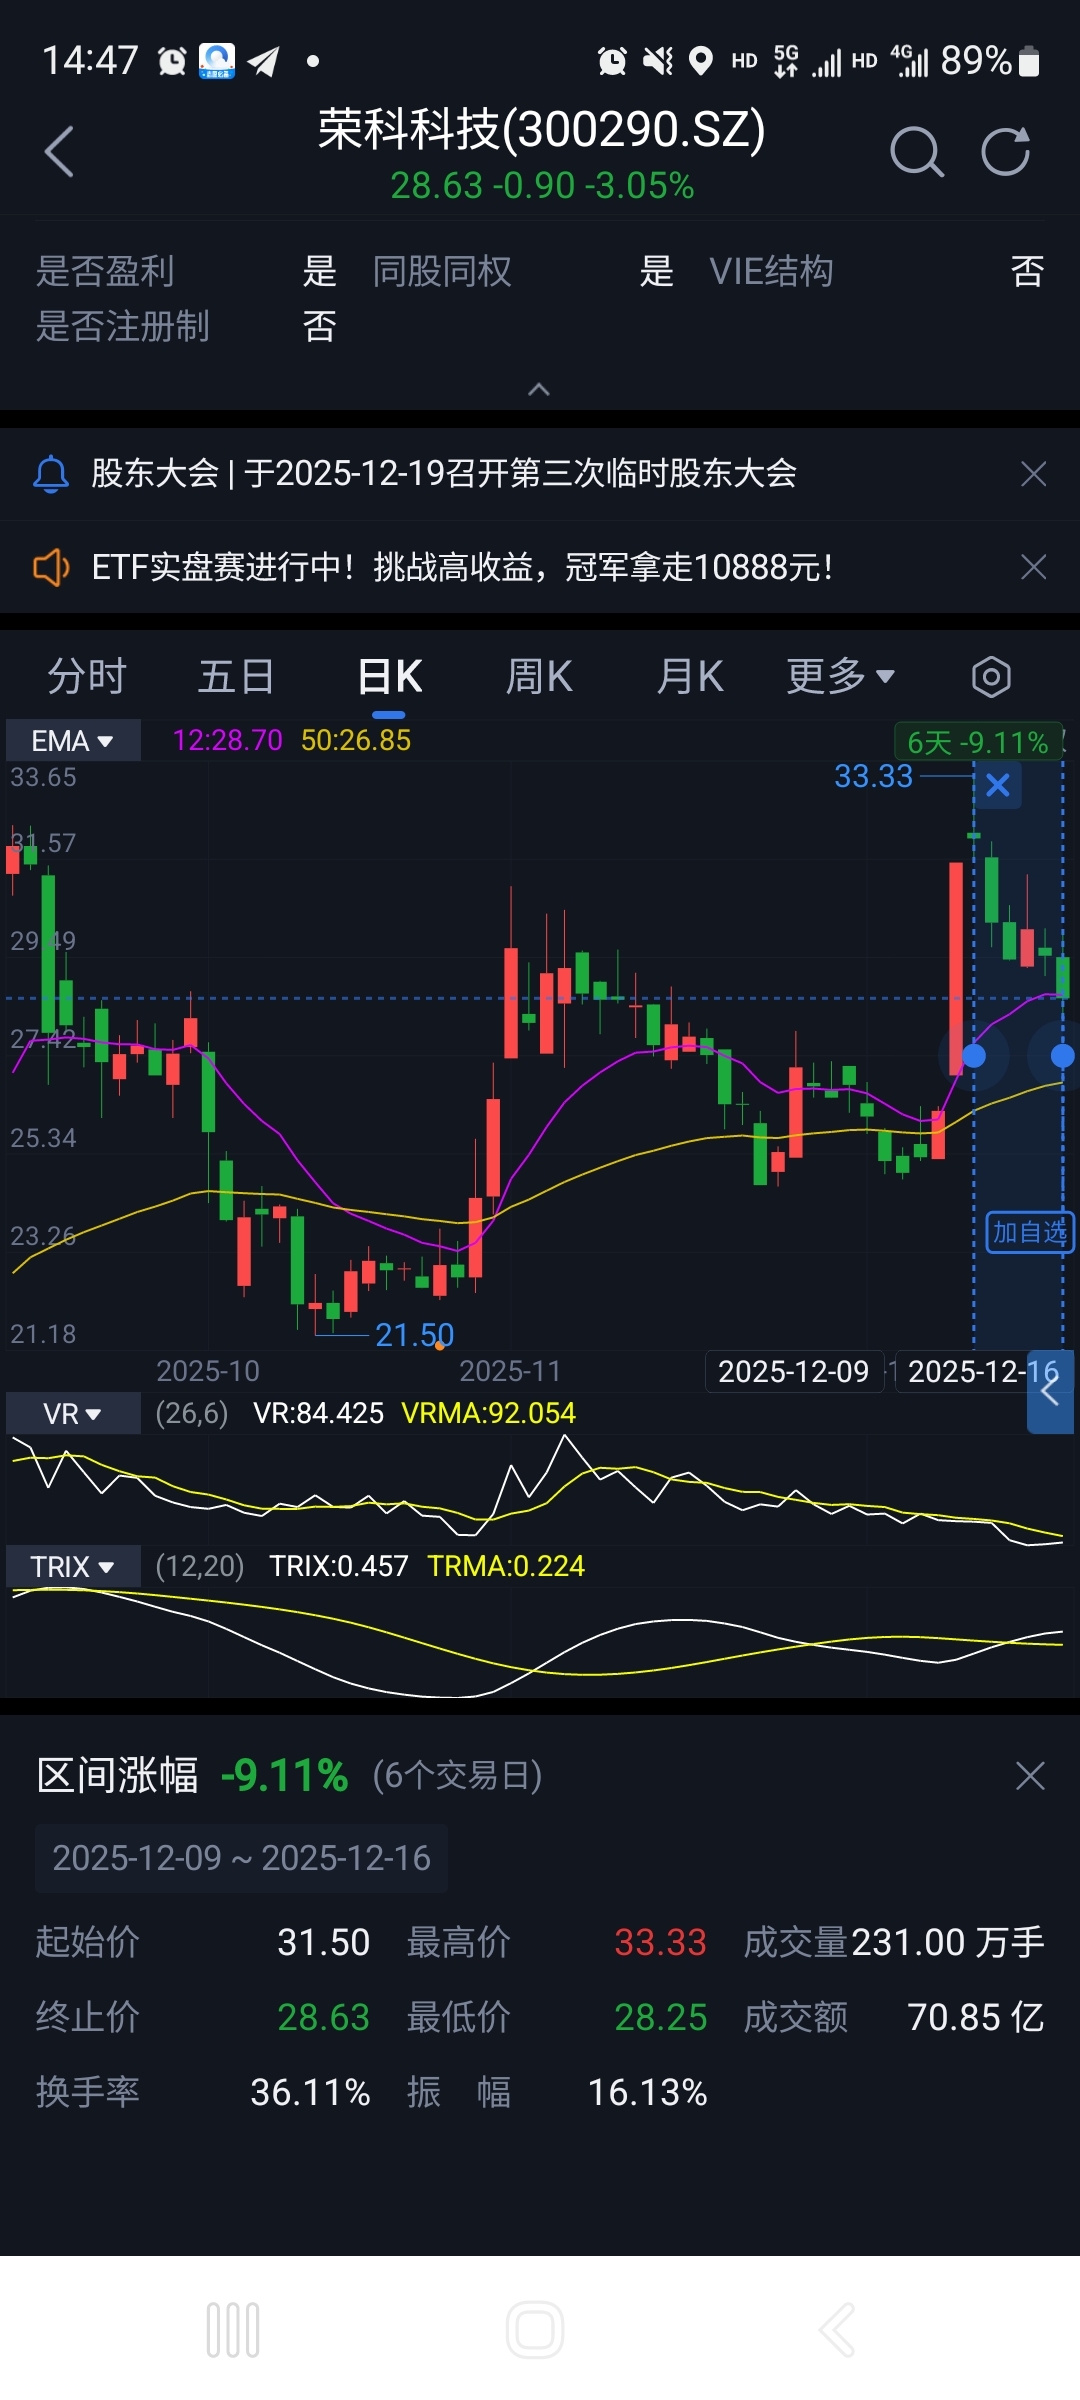Open the TRIX indicator dropdown

[73, 1566]
